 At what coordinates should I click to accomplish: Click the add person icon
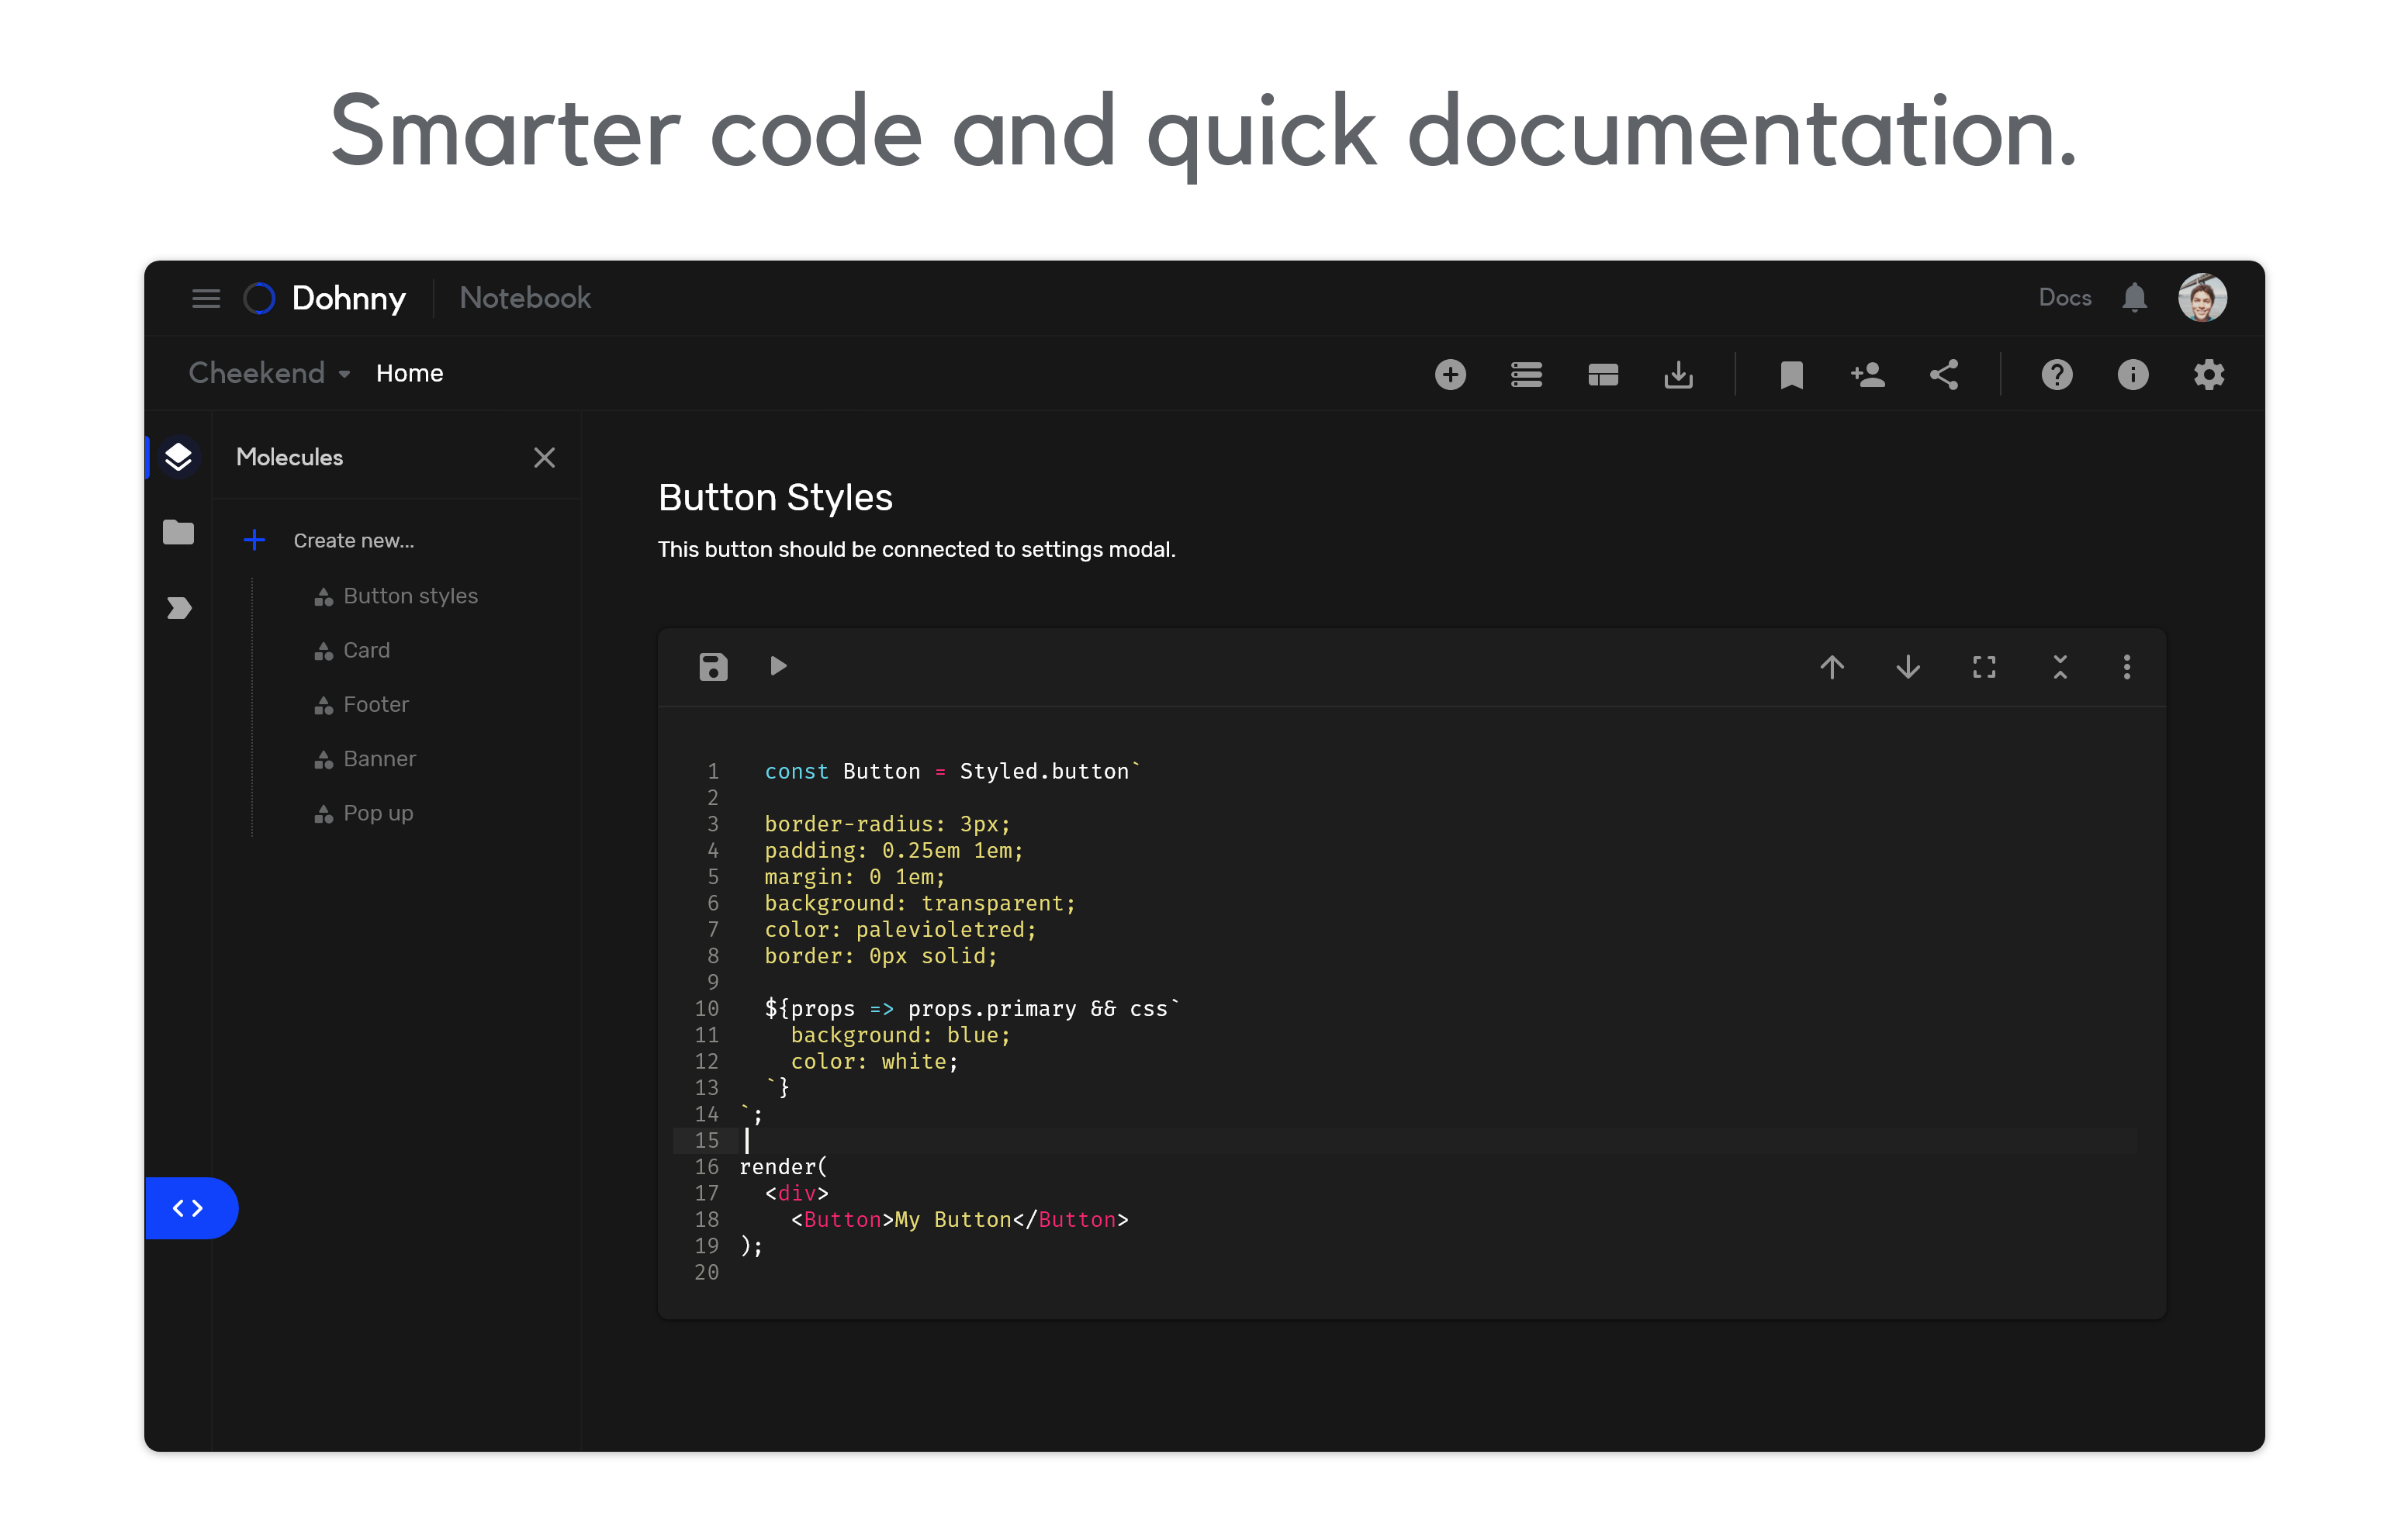[1867, 375]
